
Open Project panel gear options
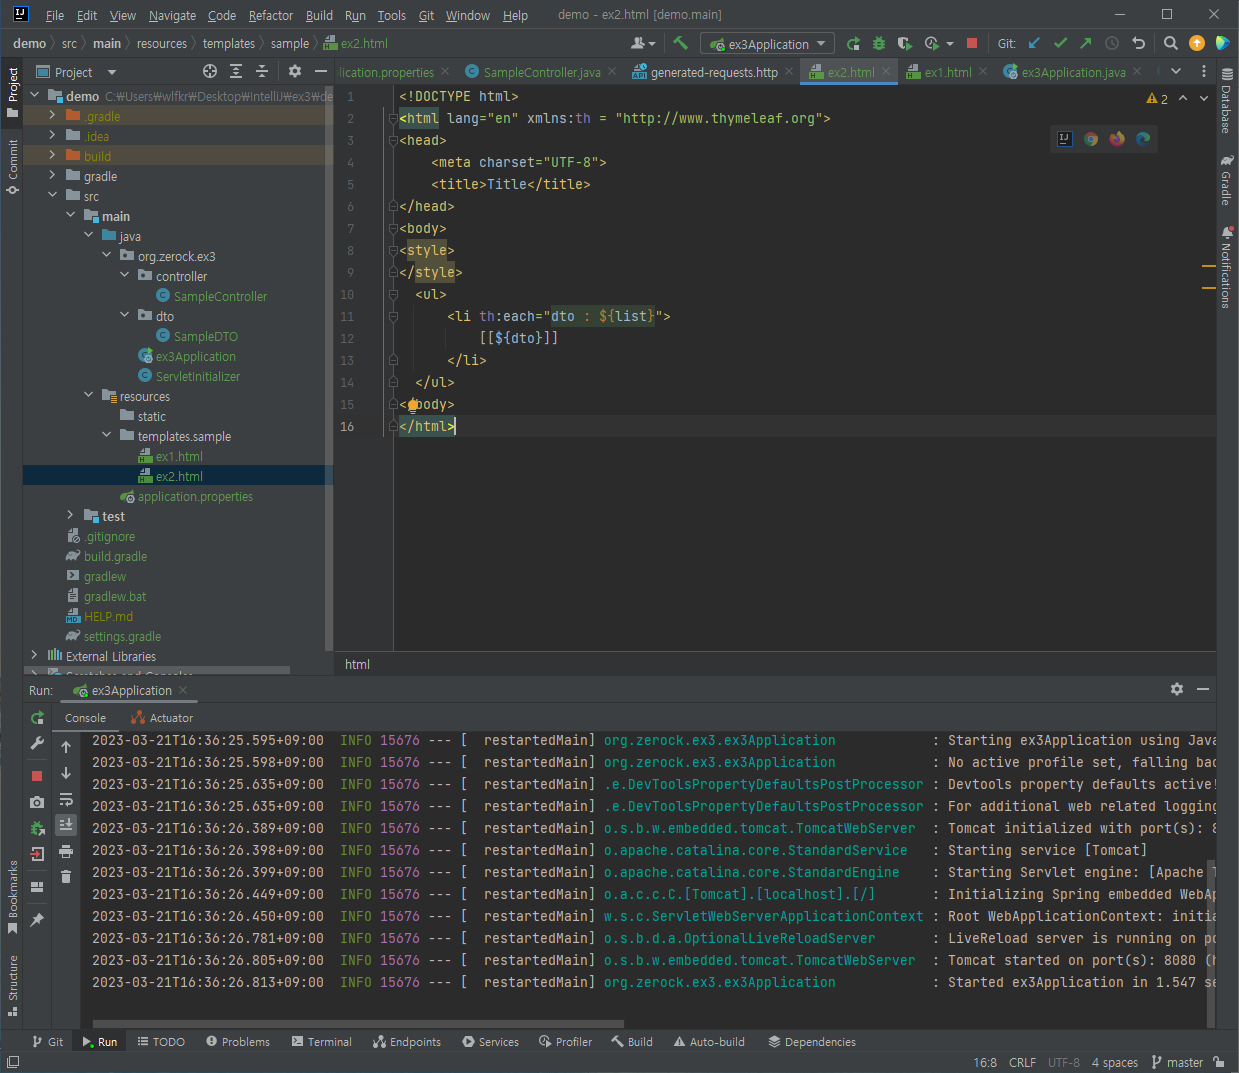[294, 71]
